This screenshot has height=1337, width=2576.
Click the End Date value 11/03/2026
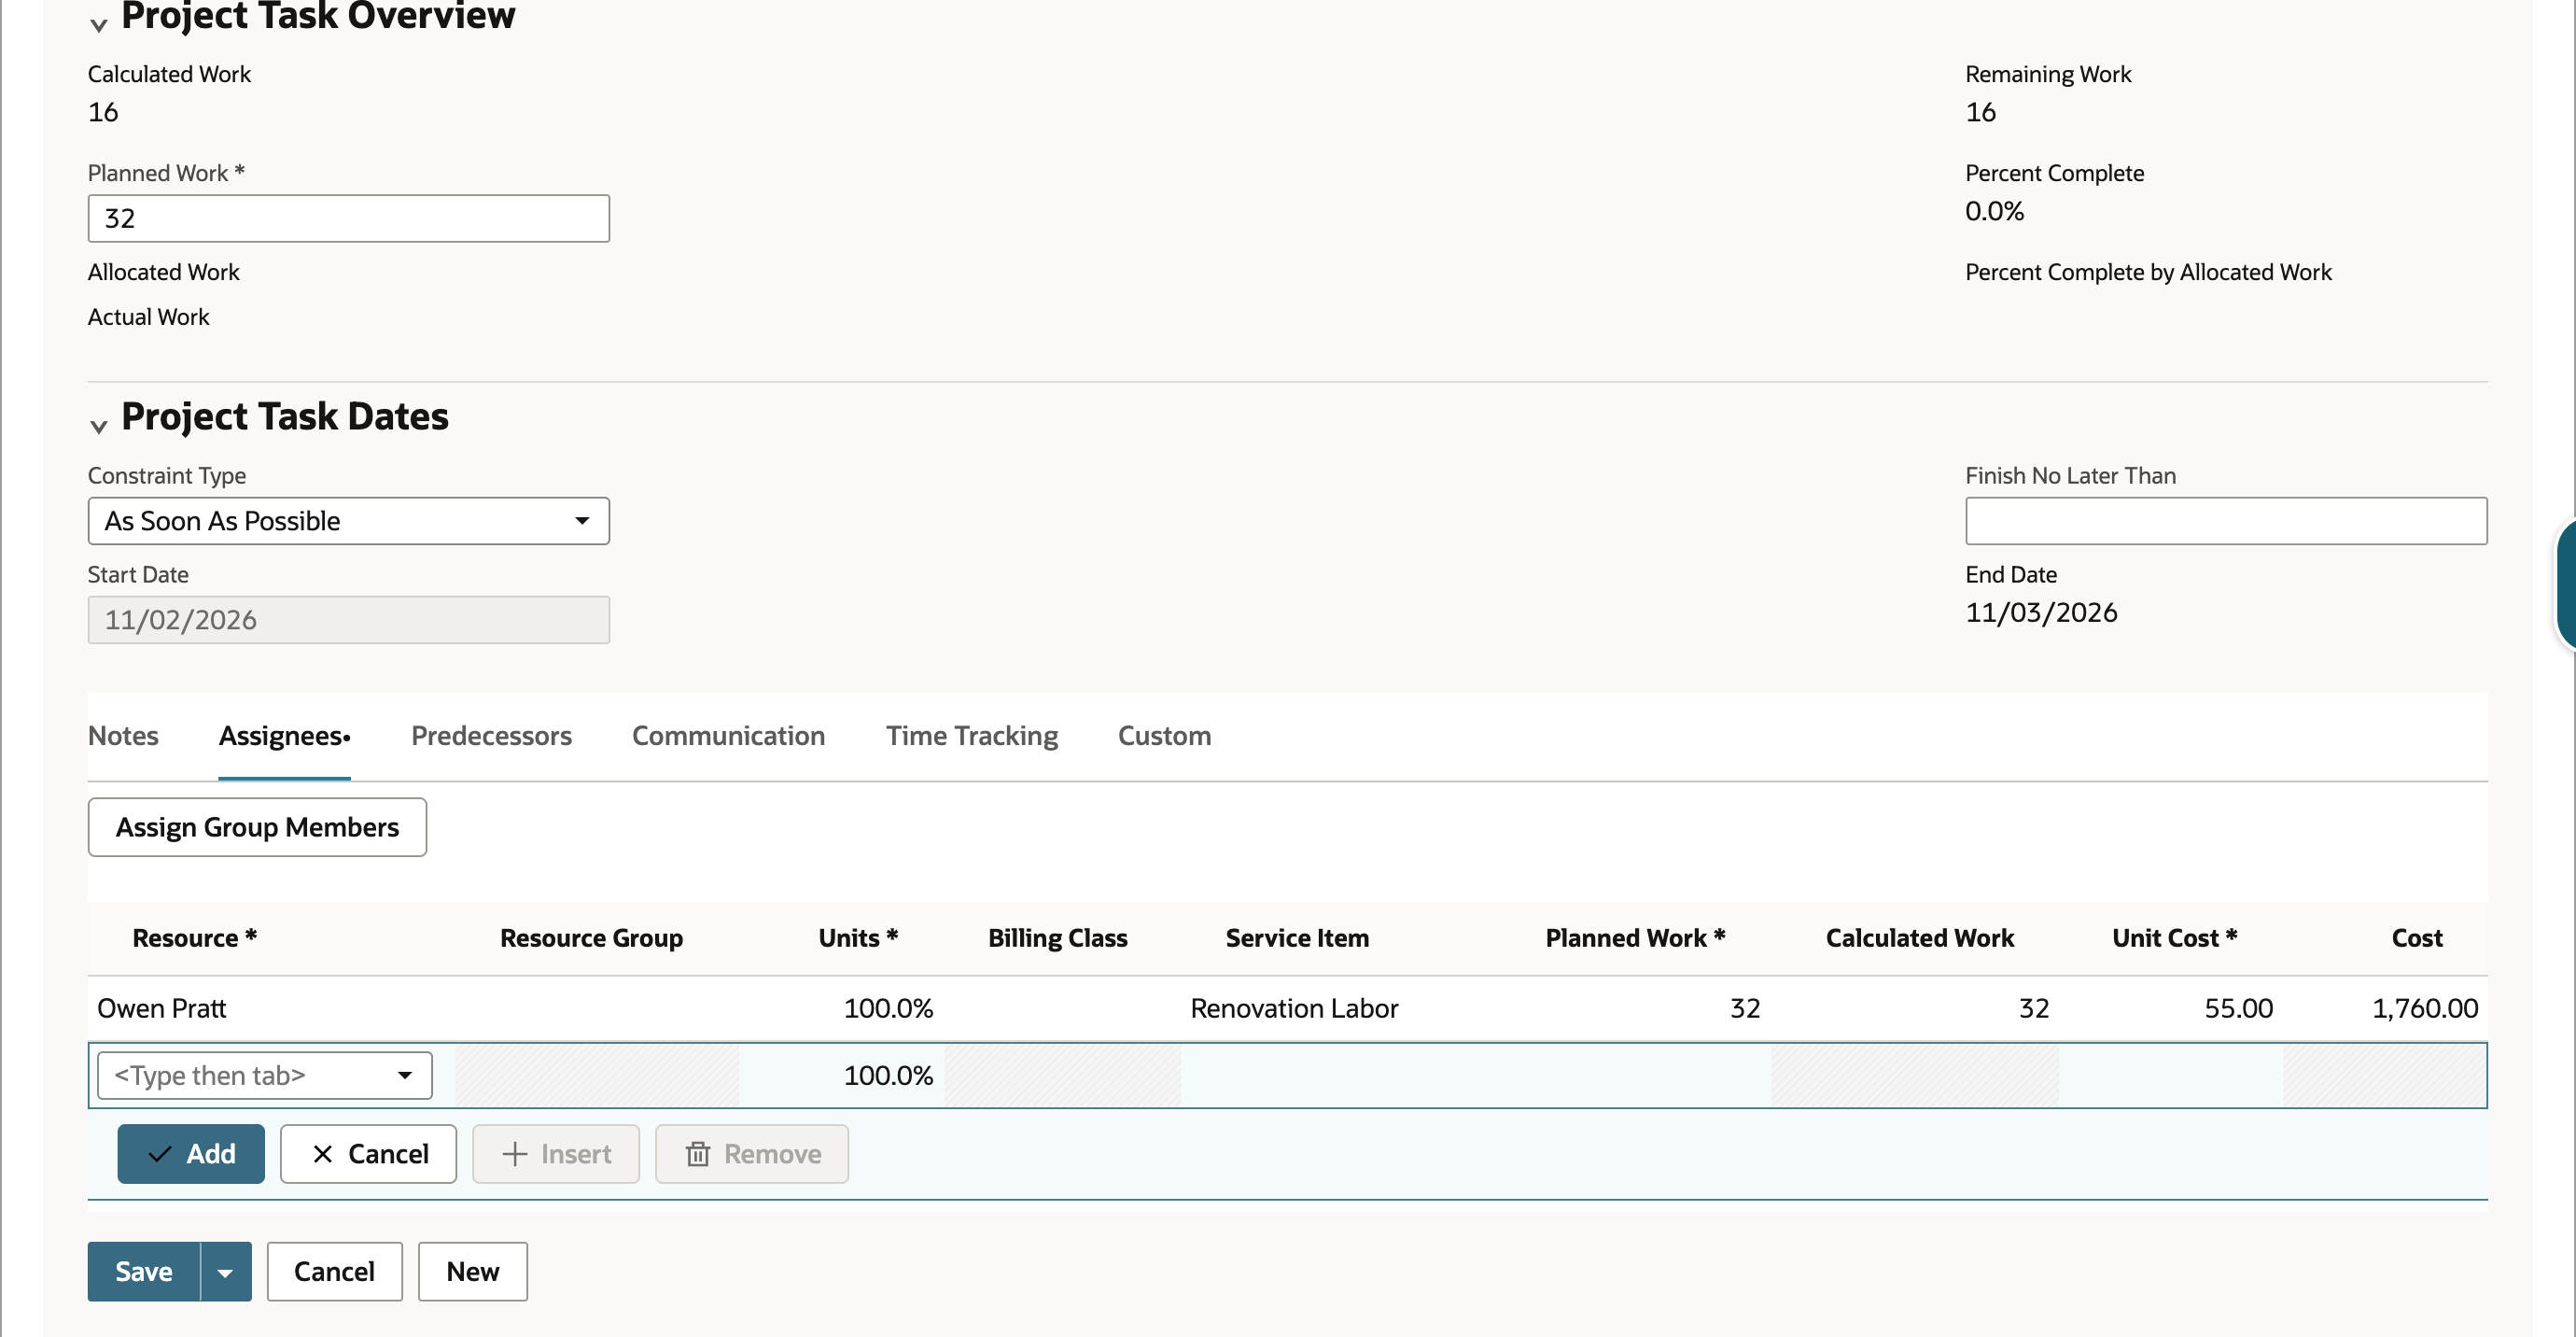(2041, 612)
